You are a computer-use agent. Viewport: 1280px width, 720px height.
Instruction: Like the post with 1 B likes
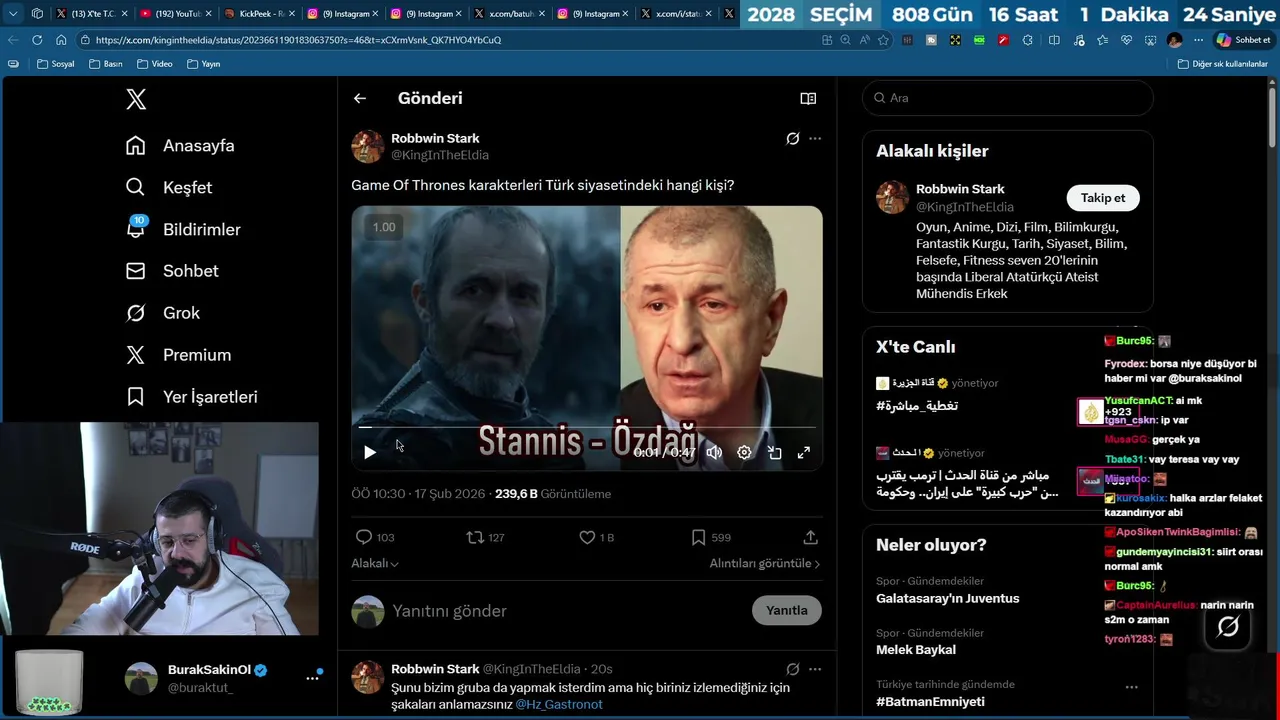point(587,537)
